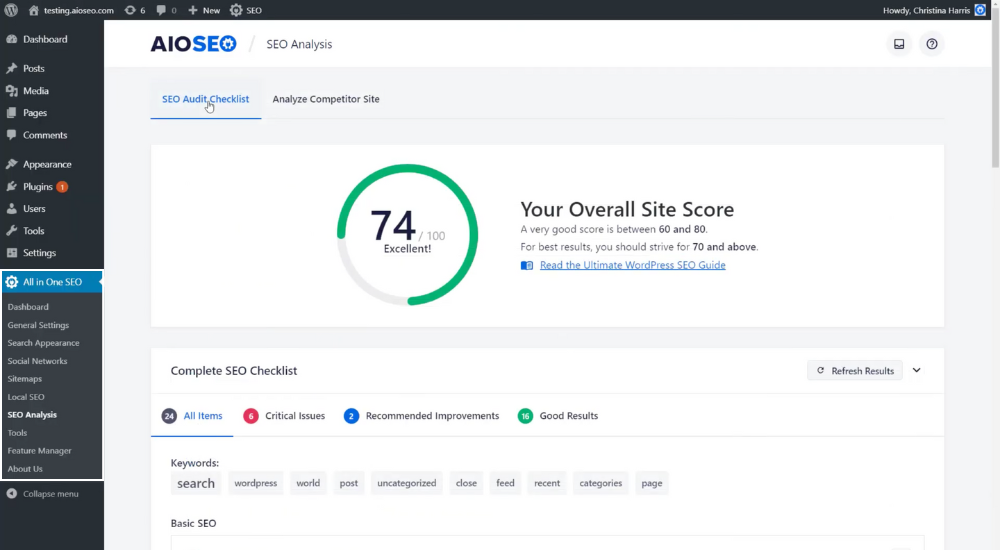Viewport: 1000px width, 550px height.
Task: Switch to Analyze Competitor Site tab
Action: [x=326, y=99]
